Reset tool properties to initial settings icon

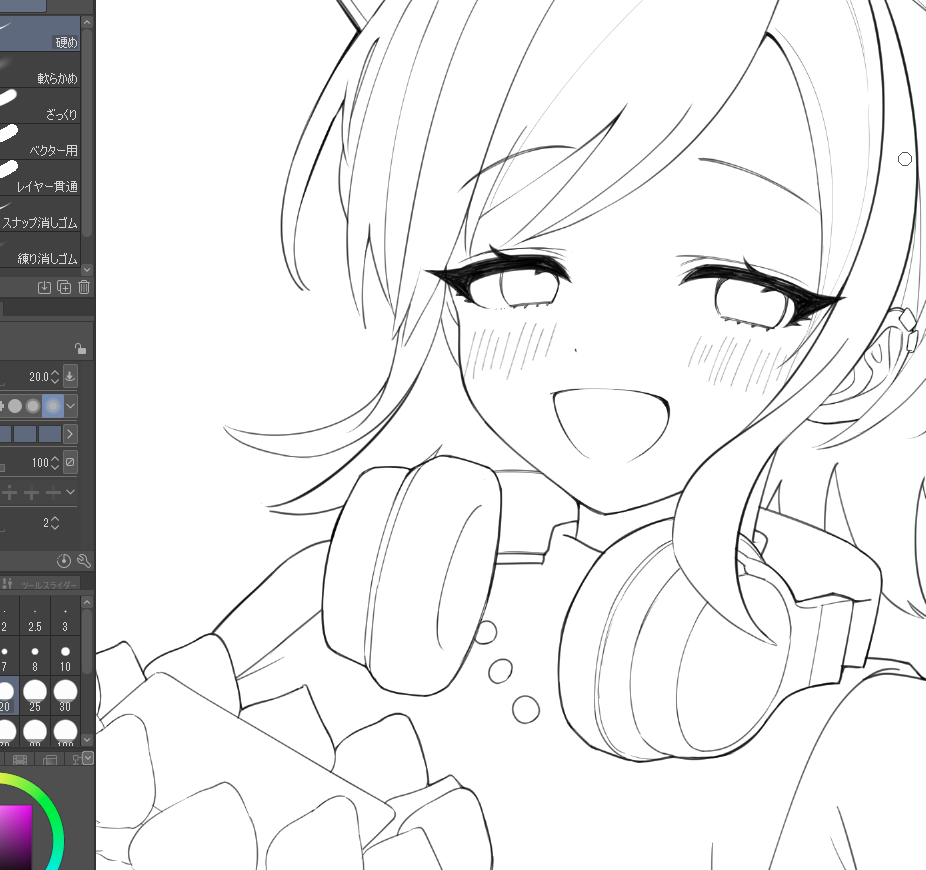(x=65, y=561)
